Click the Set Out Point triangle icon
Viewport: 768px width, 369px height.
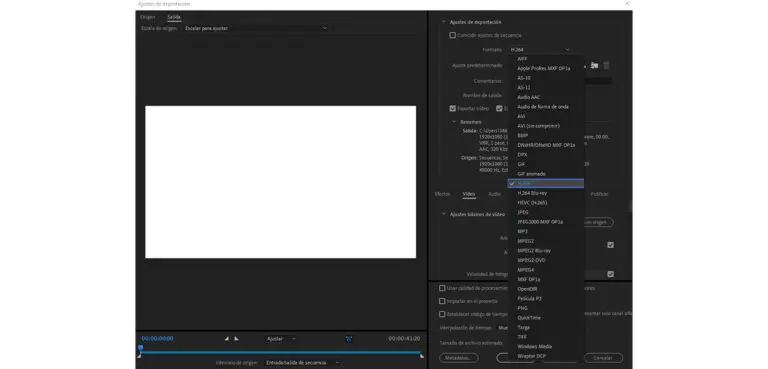[236, 339]
